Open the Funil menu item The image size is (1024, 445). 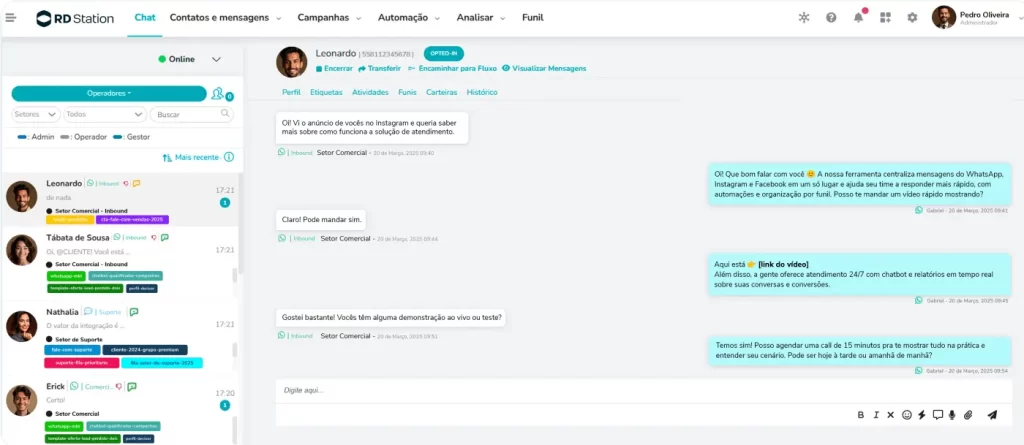tap(532, 18)
